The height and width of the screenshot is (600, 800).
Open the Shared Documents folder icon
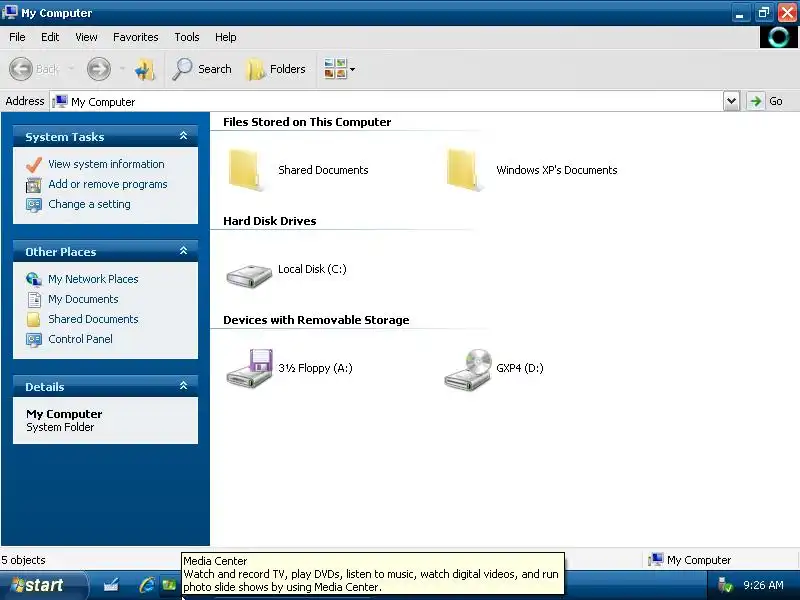coord(244,170)
